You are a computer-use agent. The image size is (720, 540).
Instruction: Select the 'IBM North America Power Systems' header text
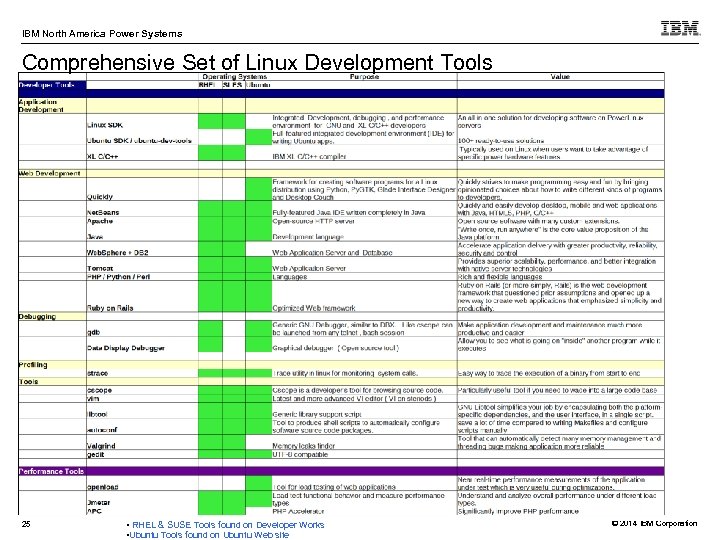pos(102,34)
